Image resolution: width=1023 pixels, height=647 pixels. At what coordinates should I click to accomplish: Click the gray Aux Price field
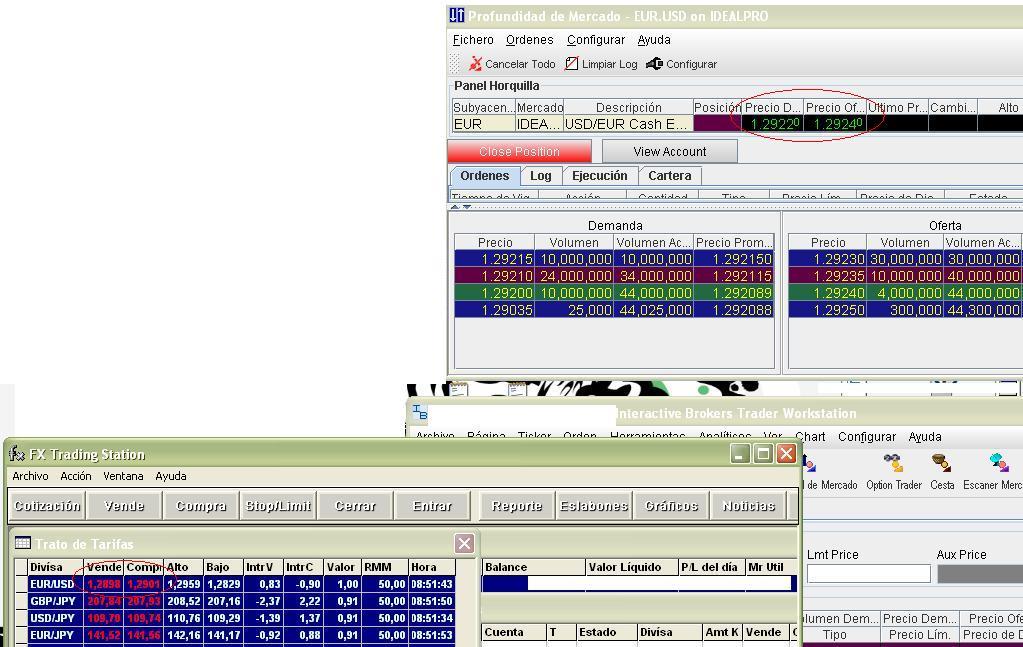(x=980, y=573)
